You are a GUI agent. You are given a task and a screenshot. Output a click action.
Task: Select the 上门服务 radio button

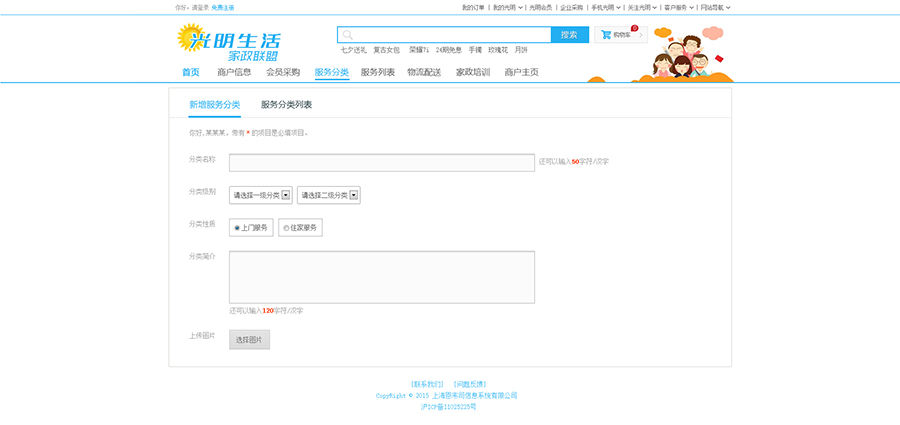(x=237, y=228)
